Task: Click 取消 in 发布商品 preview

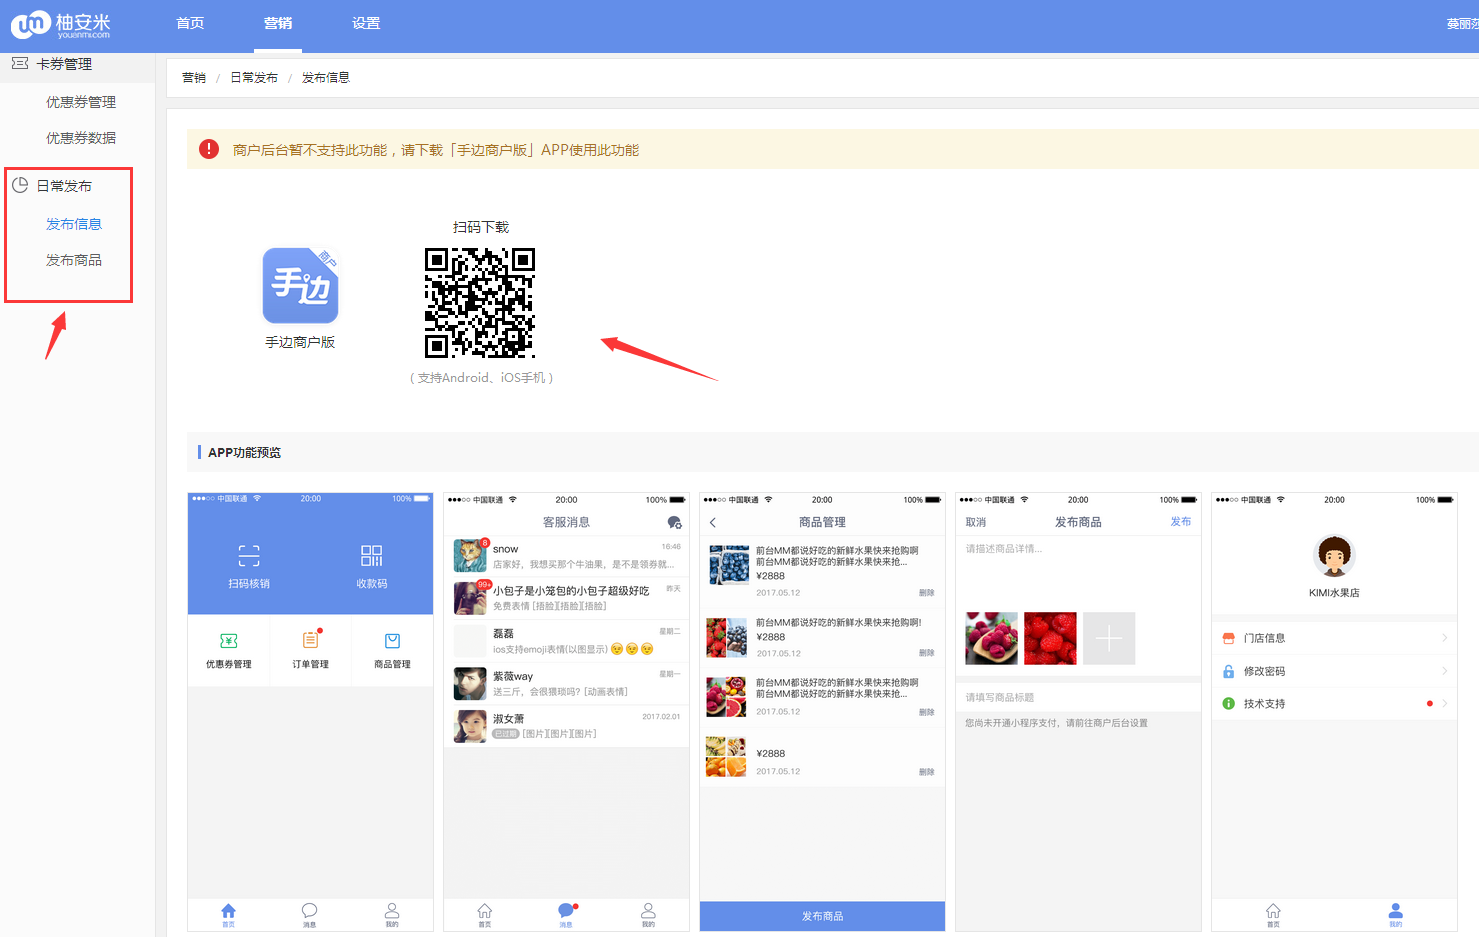Action: [976, 523]
